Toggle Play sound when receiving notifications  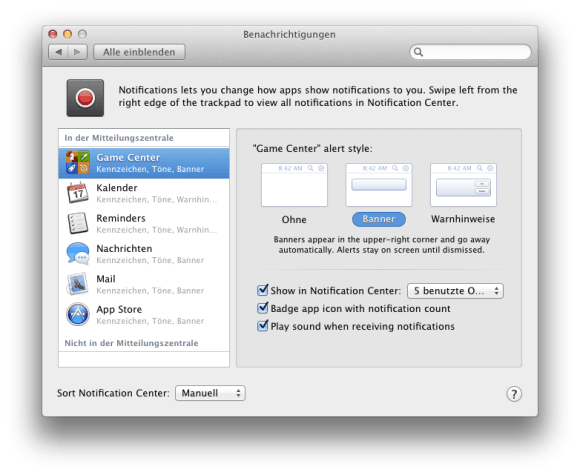tap(262, 326)
